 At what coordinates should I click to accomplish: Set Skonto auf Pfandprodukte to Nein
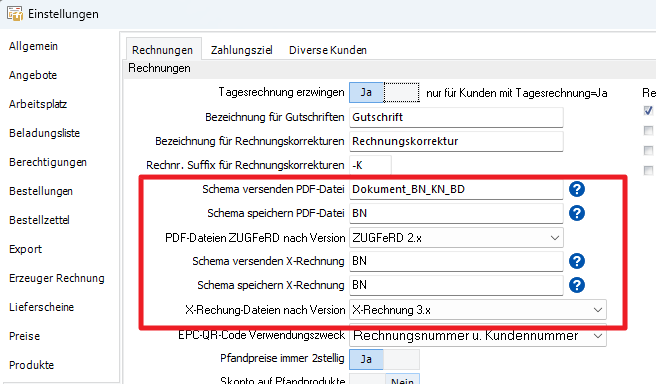[402, 380]
